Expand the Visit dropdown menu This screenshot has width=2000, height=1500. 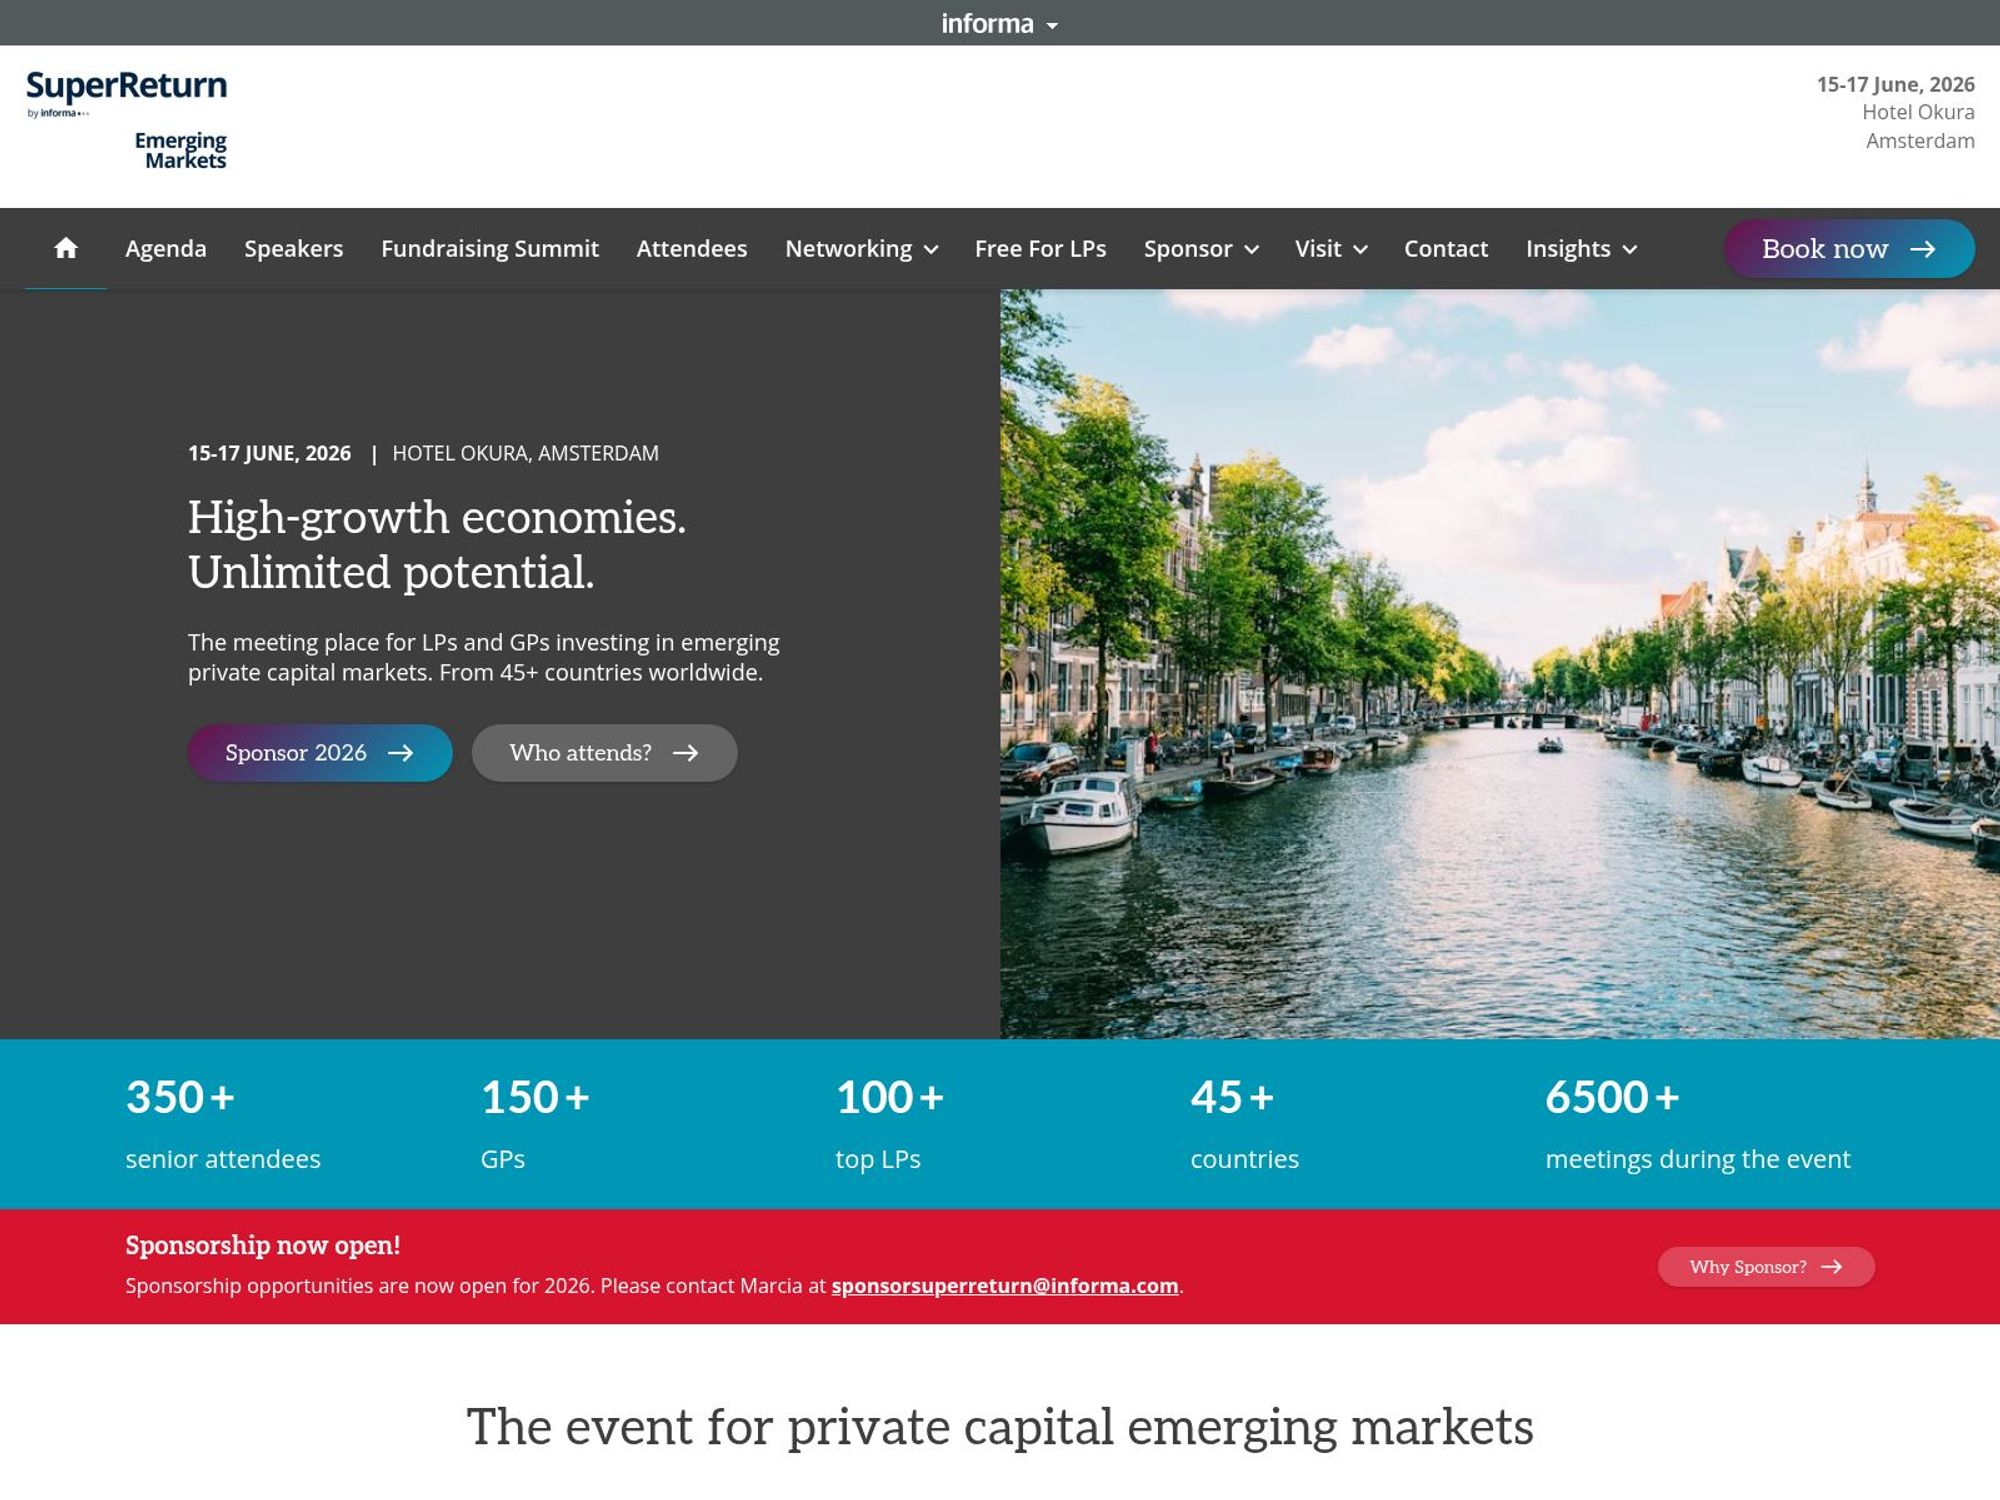point(1360,249)
